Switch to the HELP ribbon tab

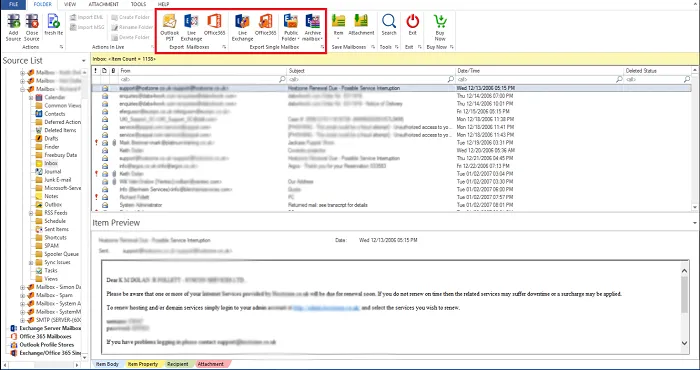click(163, 4)
